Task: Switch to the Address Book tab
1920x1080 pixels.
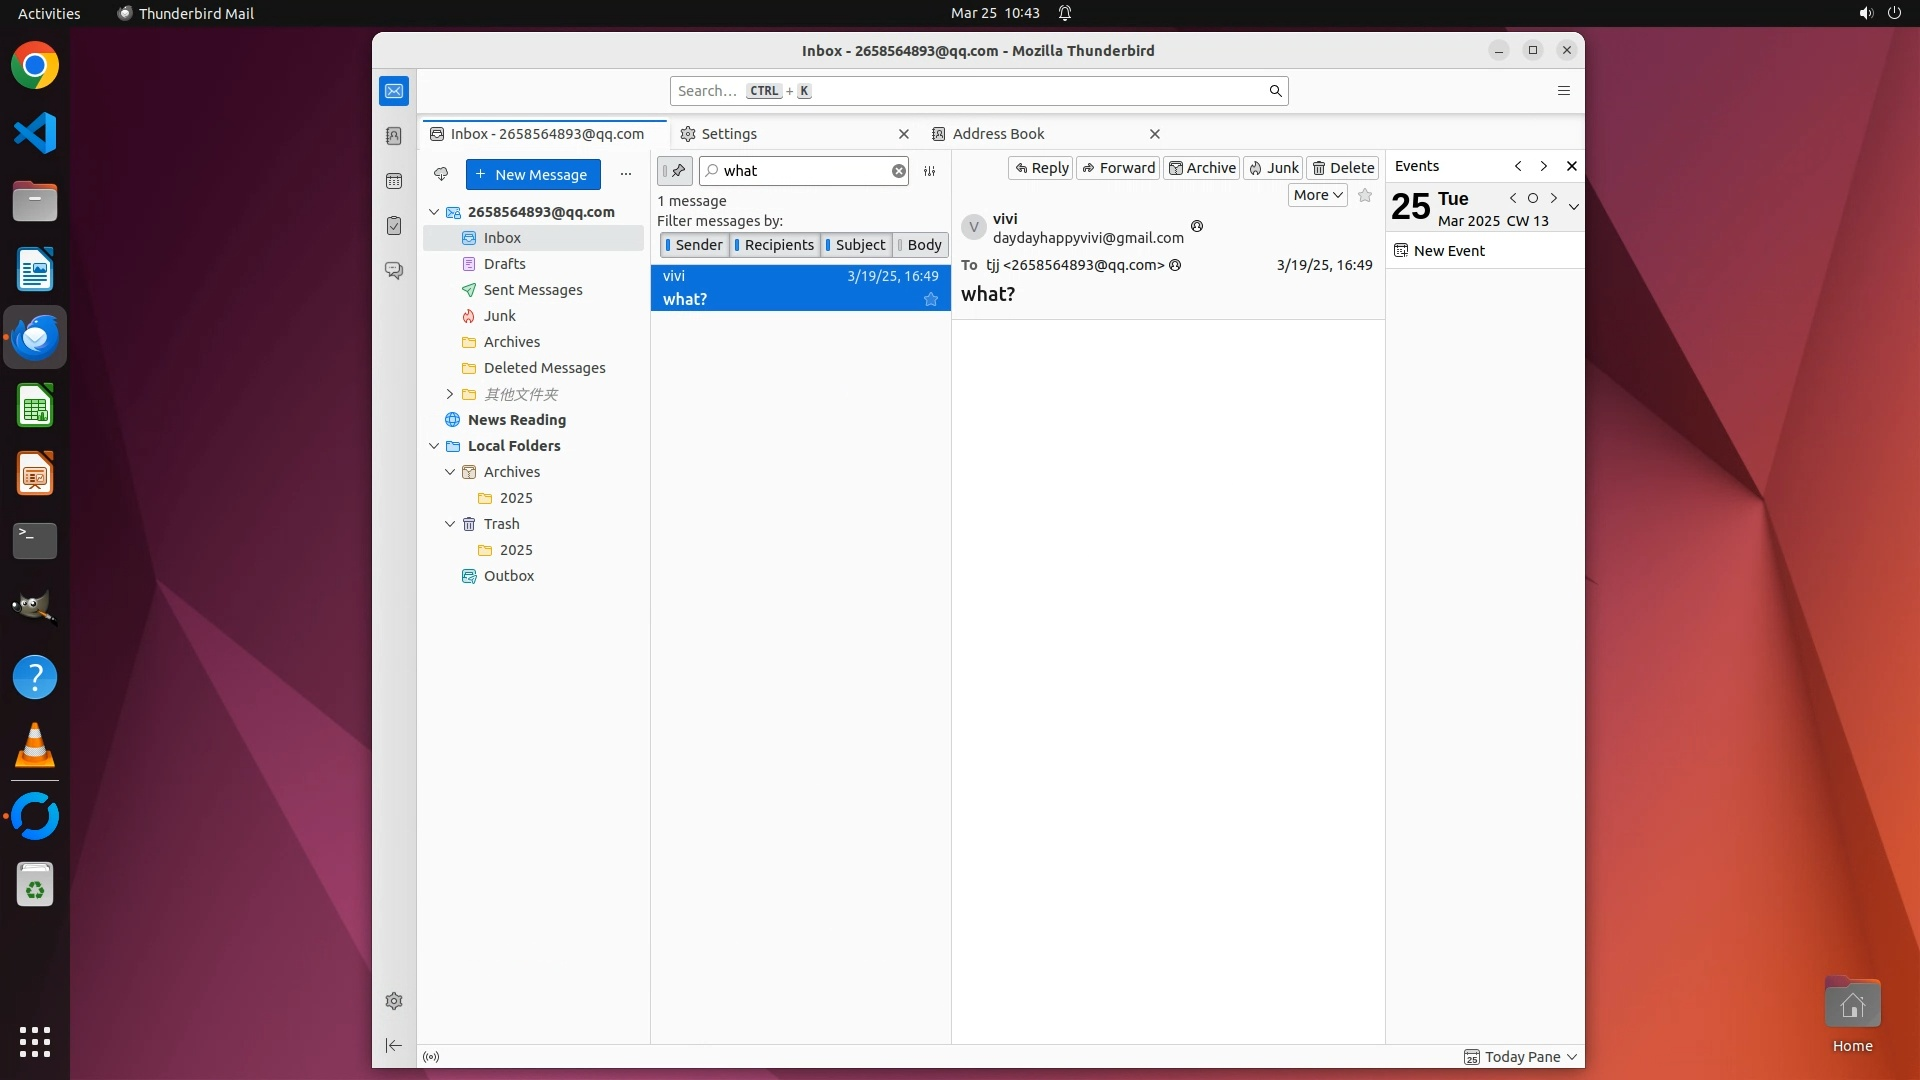Action: [x=998, y=134]
